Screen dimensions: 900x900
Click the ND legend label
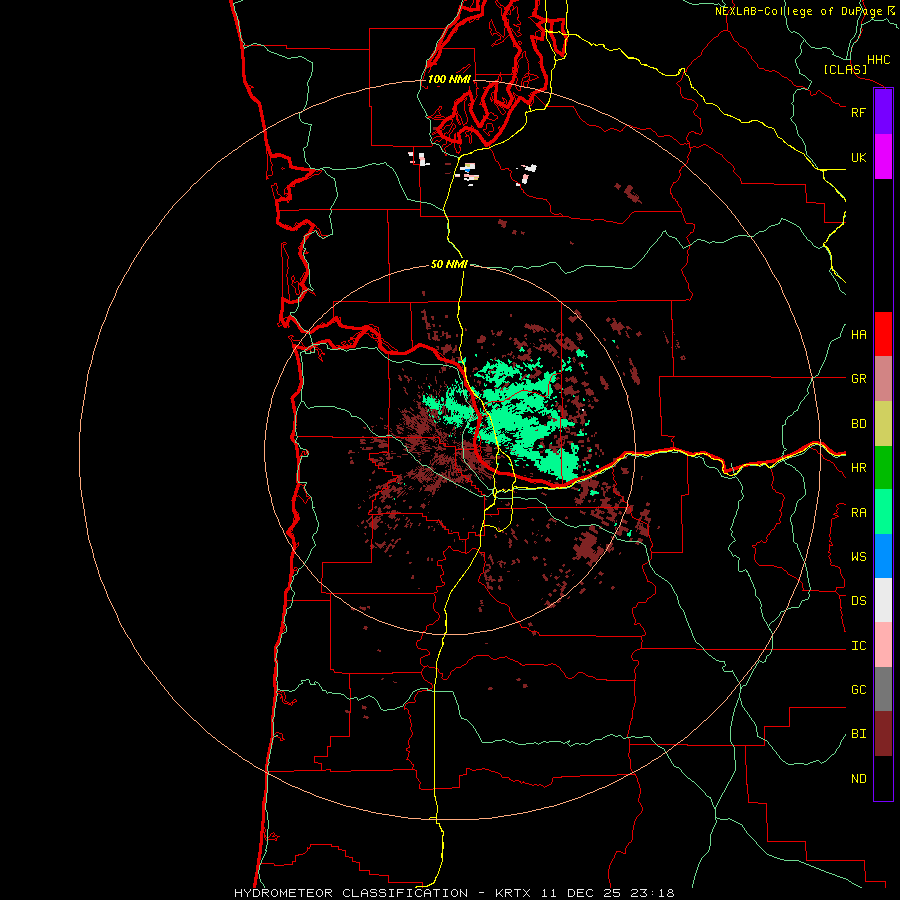click(858, 779)
